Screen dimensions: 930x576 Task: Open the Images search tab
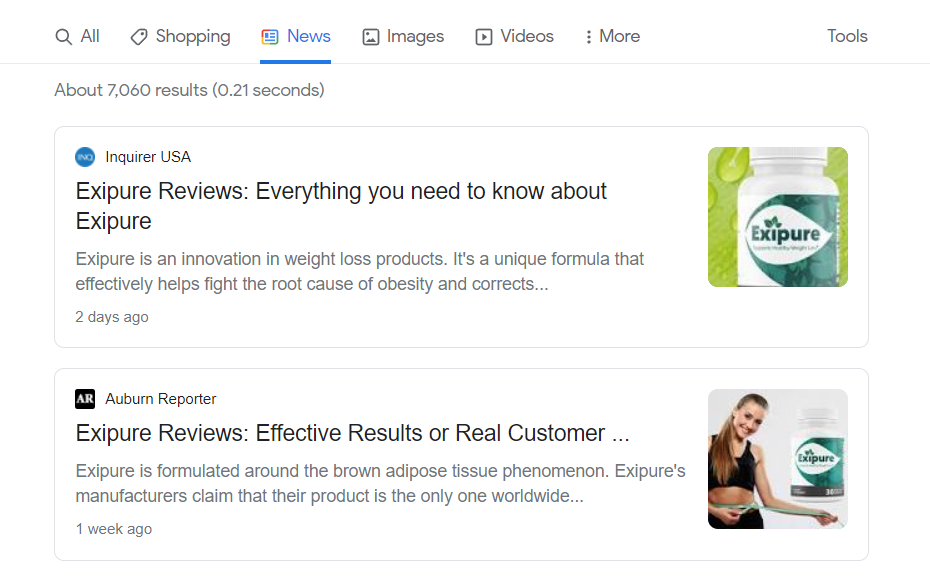403,36
